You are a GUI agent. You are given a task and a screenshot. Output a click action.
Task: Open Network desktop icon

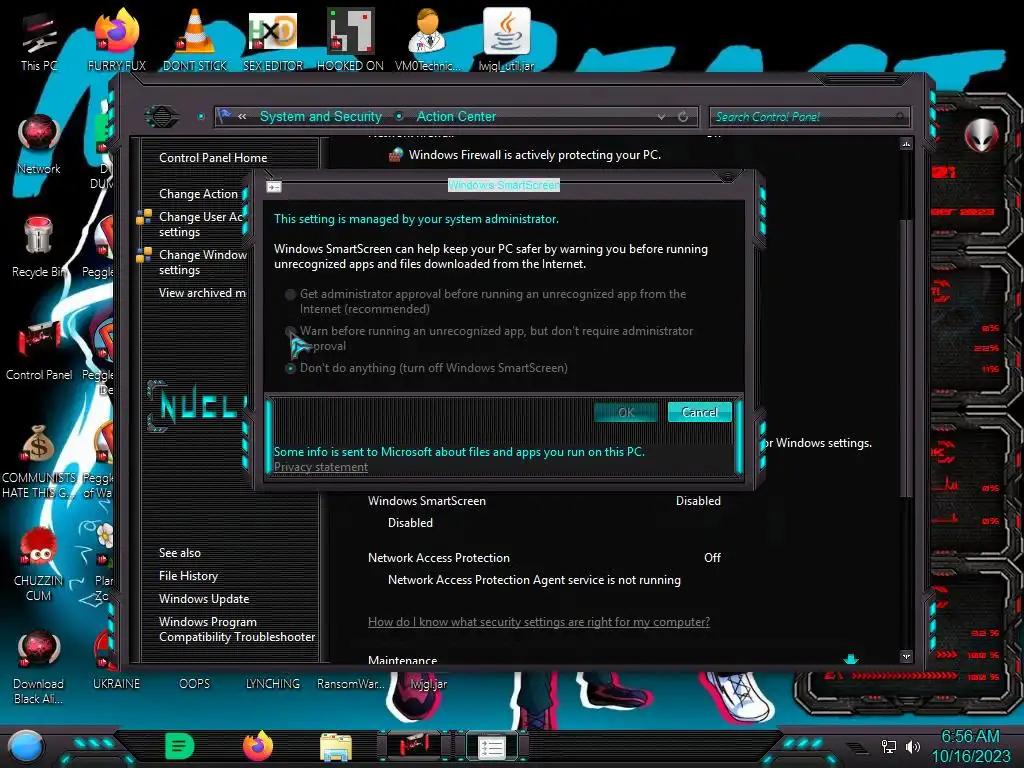[39, 144]
